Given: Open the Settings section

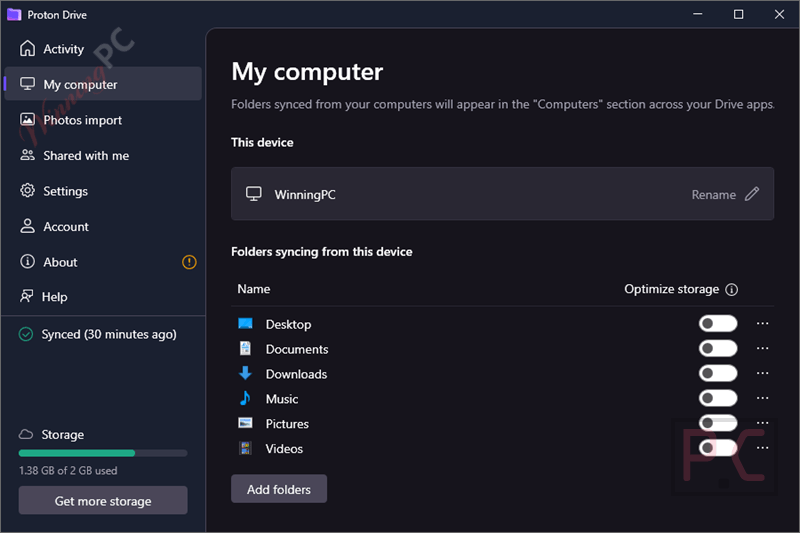Looking at the screenshot, I should pos(103,191).
